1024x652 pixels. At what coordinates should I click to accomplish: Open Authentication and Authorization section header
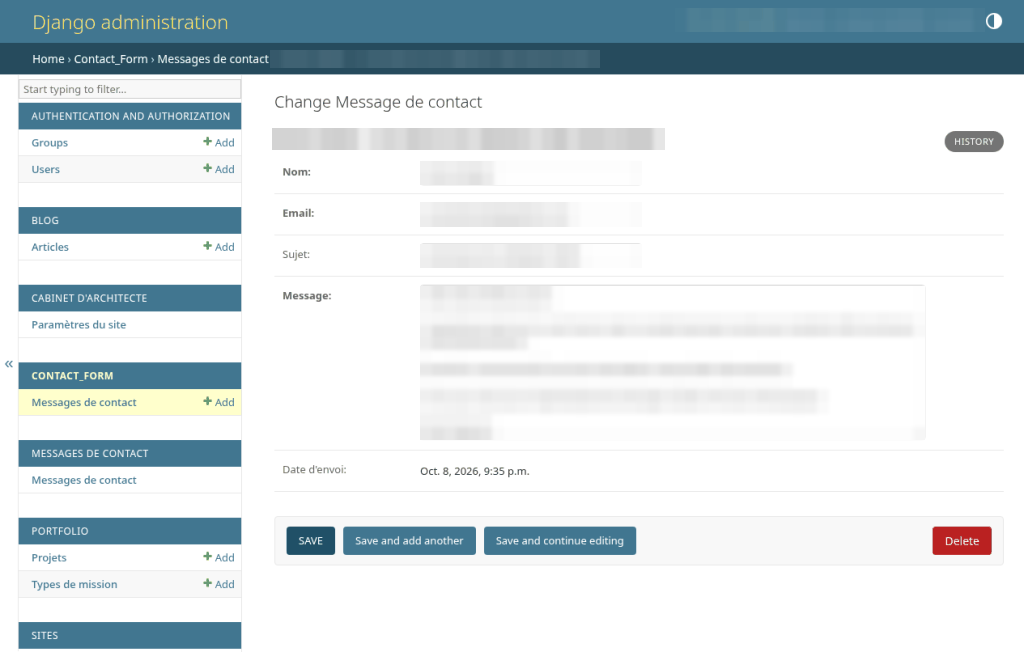pyautogui.click(x=131, y=116)
